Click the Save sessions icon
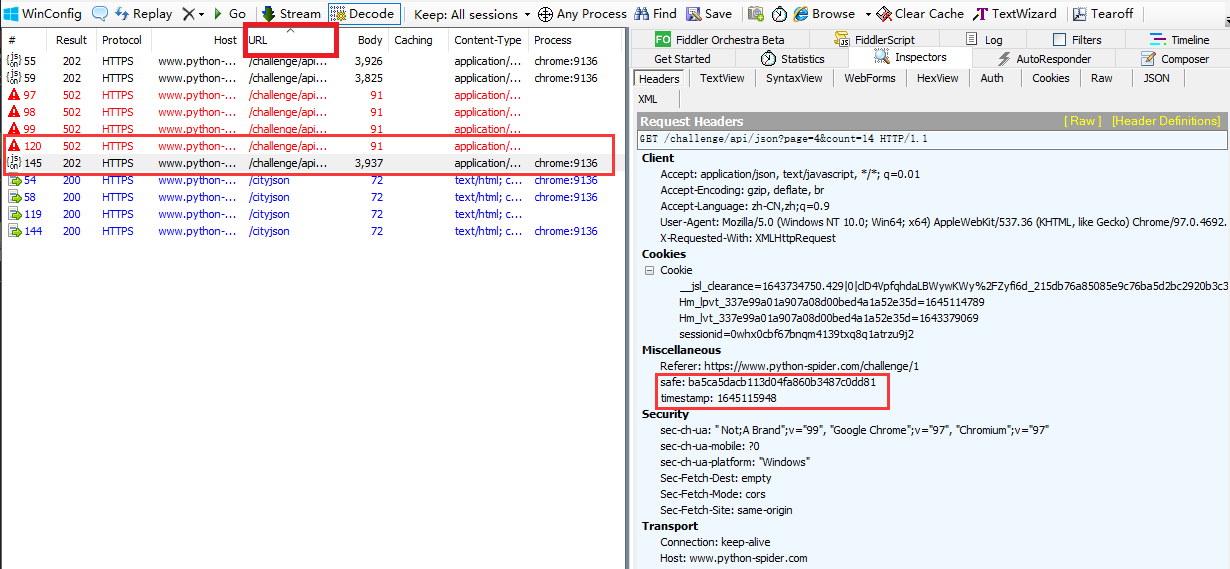This screenshot has height=569, width=1230. [x=709, y=14]
